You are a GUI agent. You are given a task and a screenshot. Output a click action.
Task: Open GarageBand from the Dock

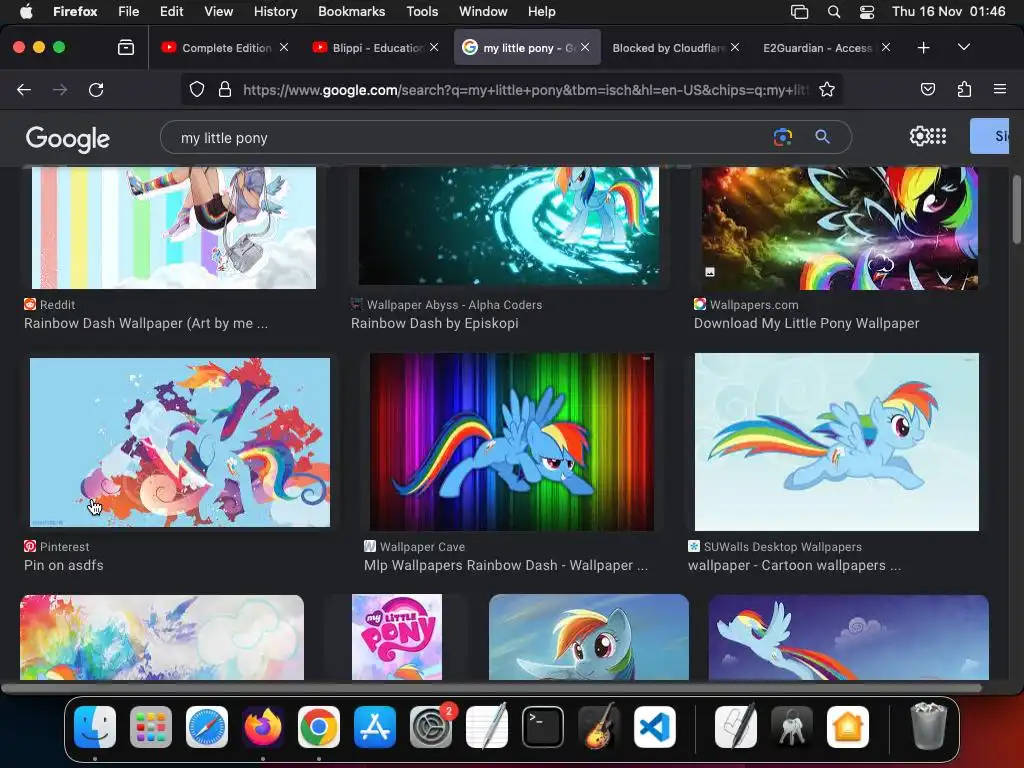pos(599,727)
